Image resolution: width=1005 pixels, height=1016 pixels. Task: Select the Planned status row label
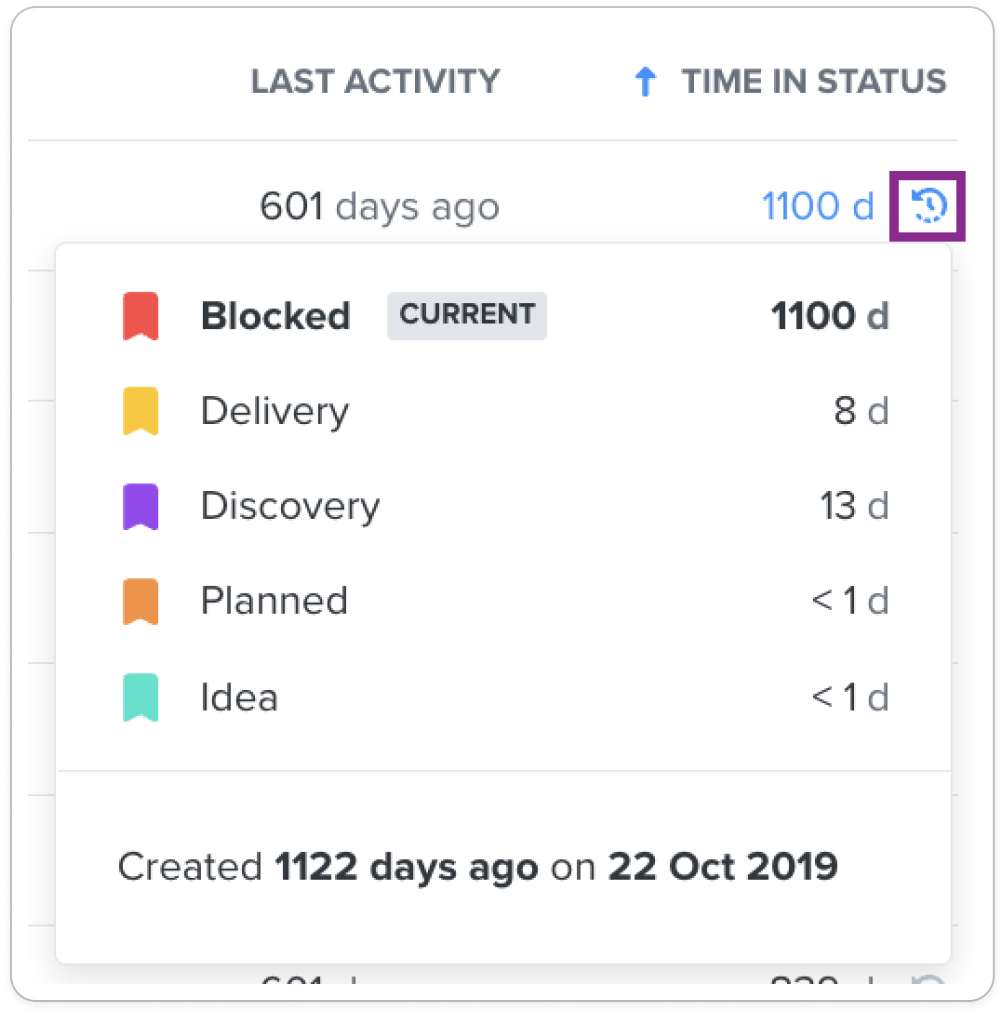coord(274,601)
